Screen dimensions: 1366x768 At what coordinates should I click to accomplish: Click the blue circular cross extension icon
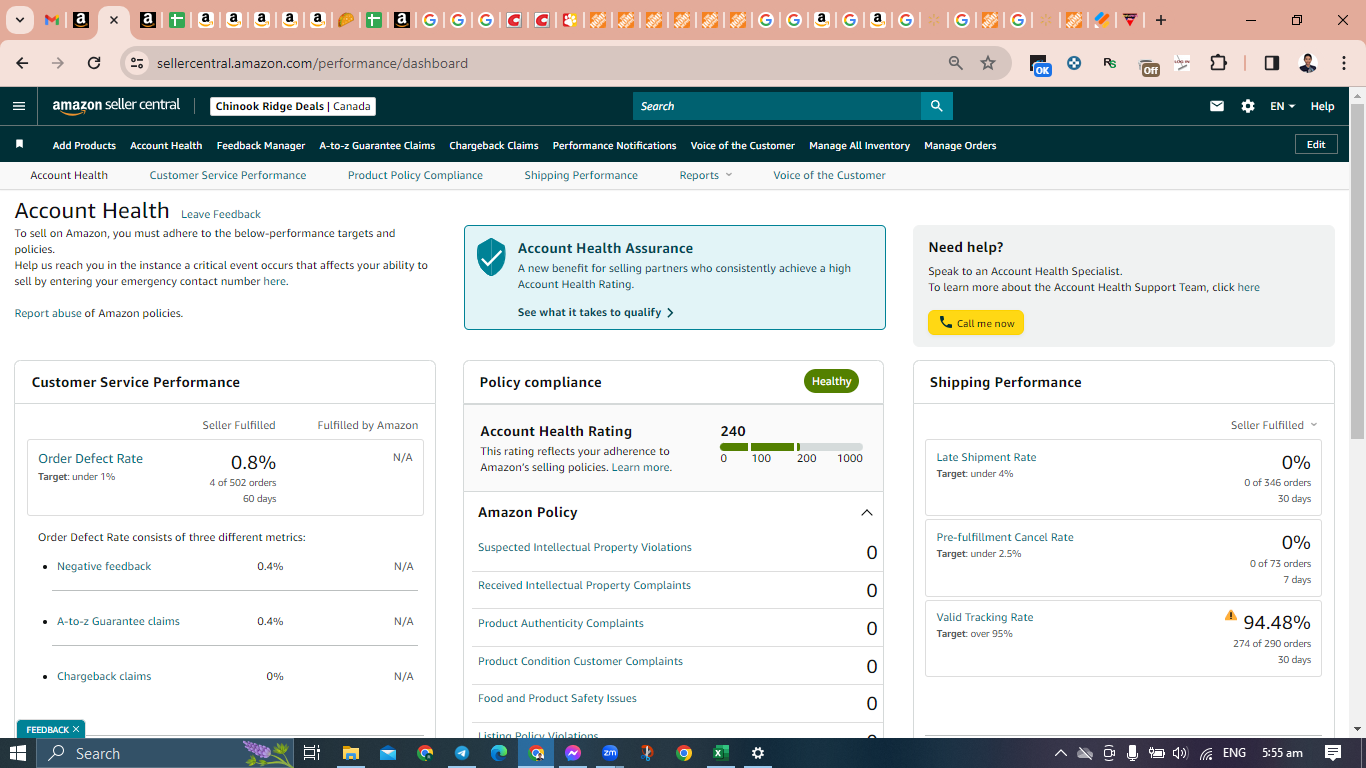pos(1074,63)
